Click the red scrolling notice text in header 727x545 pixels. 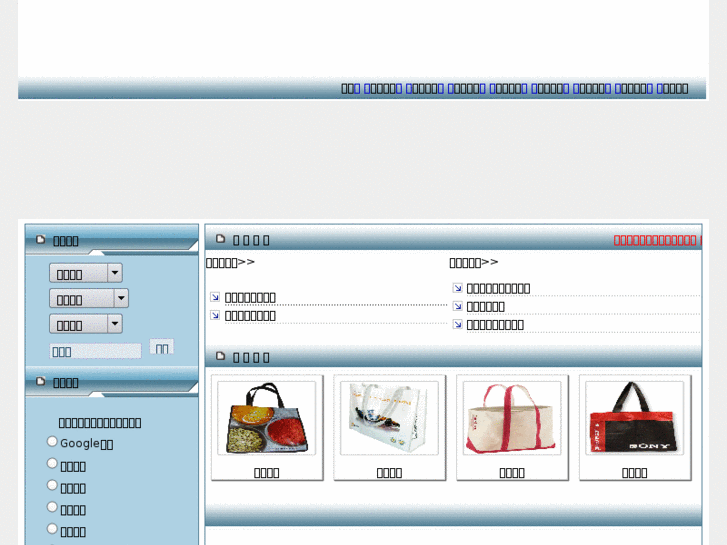tap(657, 240)
